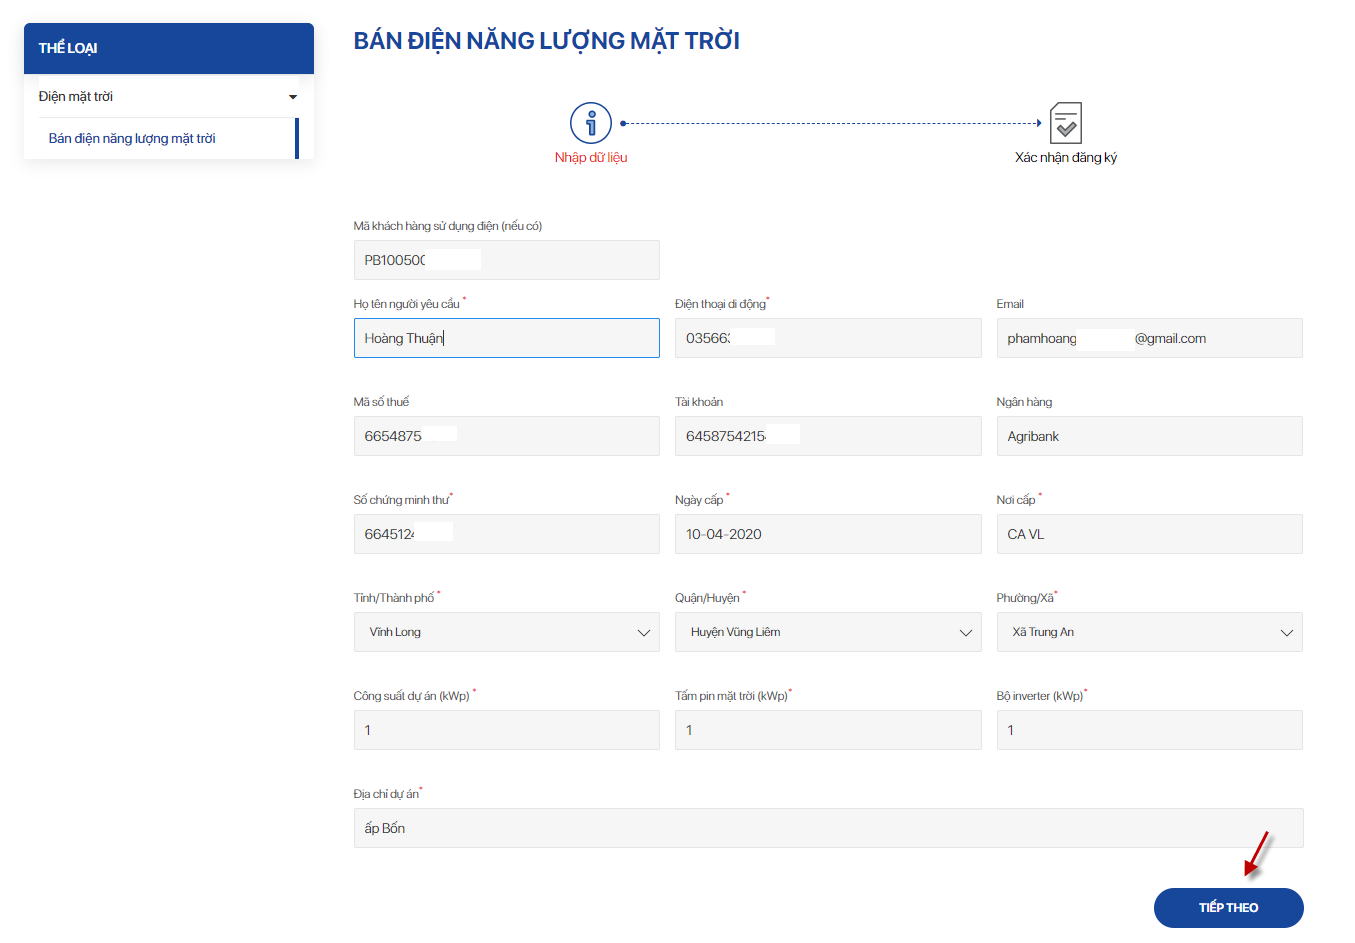Click the Ngày cấp date field
This screenshot has height=943, width=1355.
pos(827,534)
